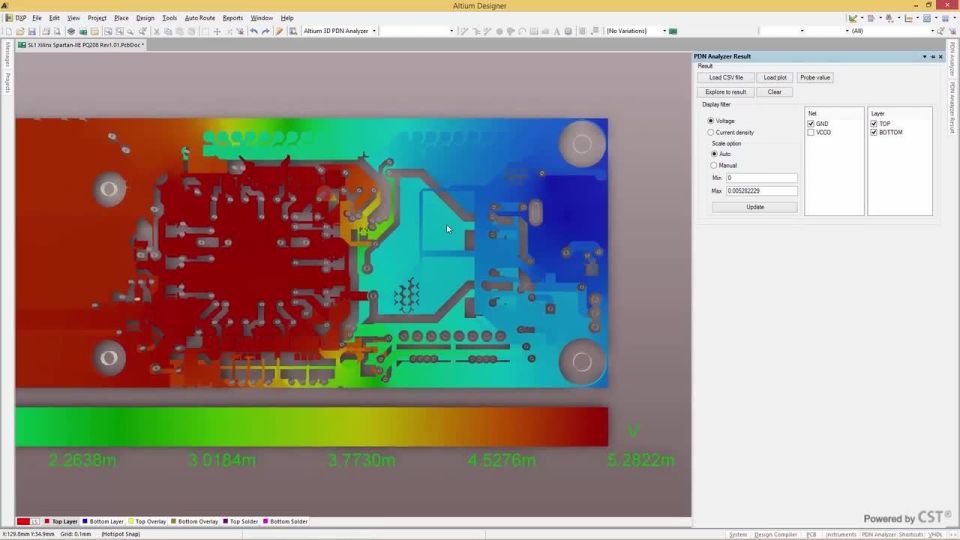
Task: Open the Instruments status bar panel button
Action: (x=841, y=534)
